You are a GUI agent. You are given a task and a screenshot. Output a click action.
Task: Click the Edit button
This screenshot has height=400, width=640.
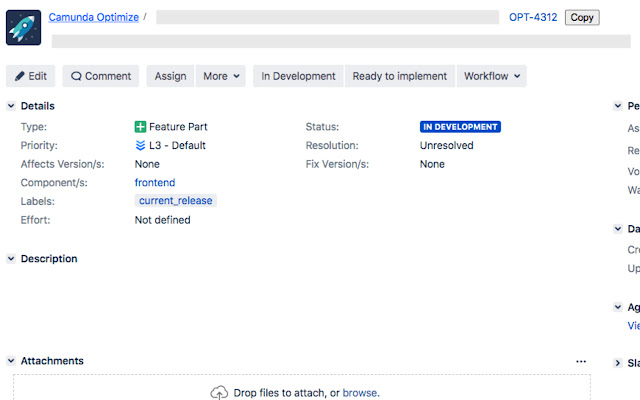point(31,76)
